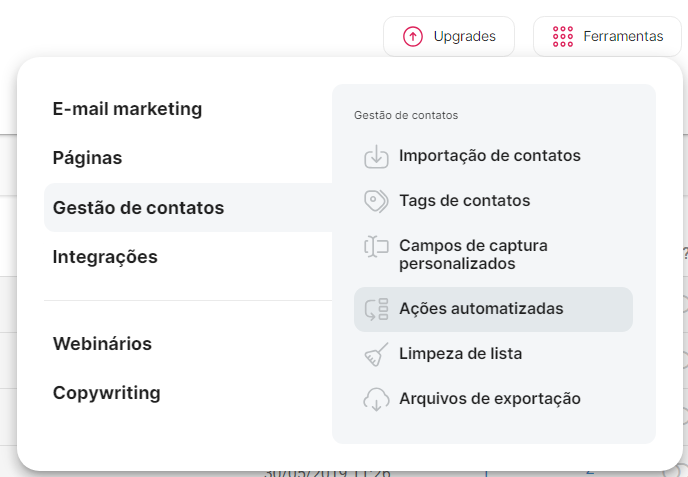Click the cloud download icon for Arquivos de exportação
The width and height of the screenshot is (688, 477).
coord(376,399)
